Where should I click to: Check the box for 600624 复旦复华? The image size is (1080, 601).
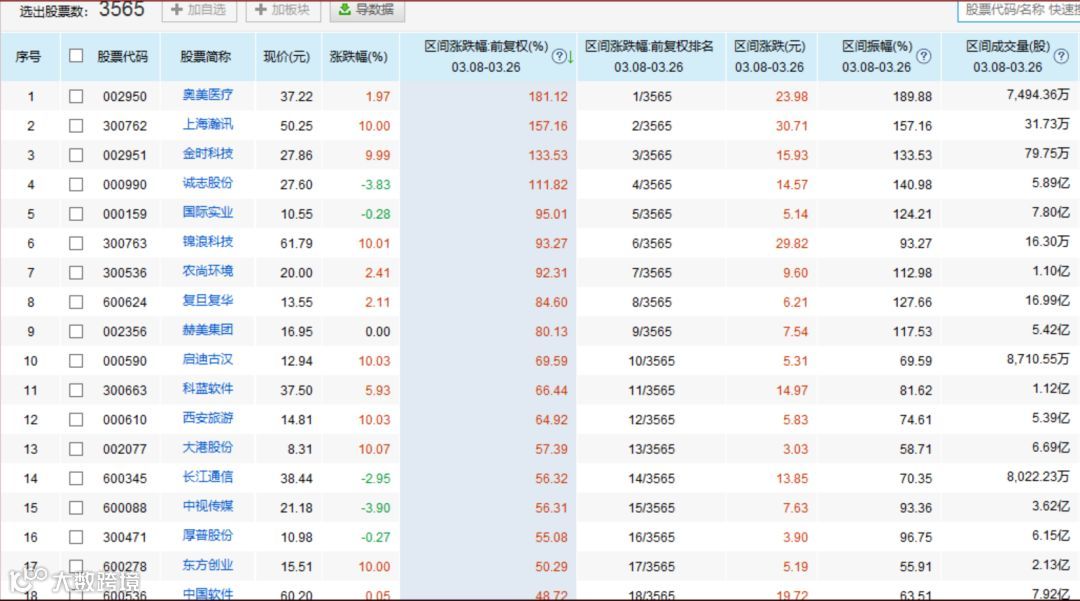76,302
